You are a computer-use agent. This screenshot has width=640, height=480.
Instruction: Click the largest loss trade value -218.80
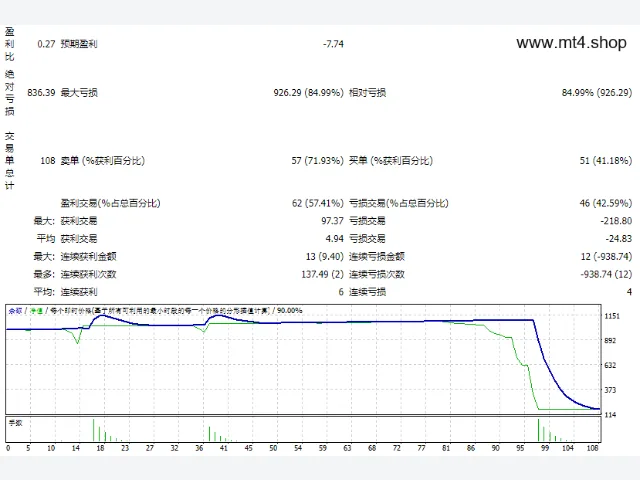(x=616, y=221)
